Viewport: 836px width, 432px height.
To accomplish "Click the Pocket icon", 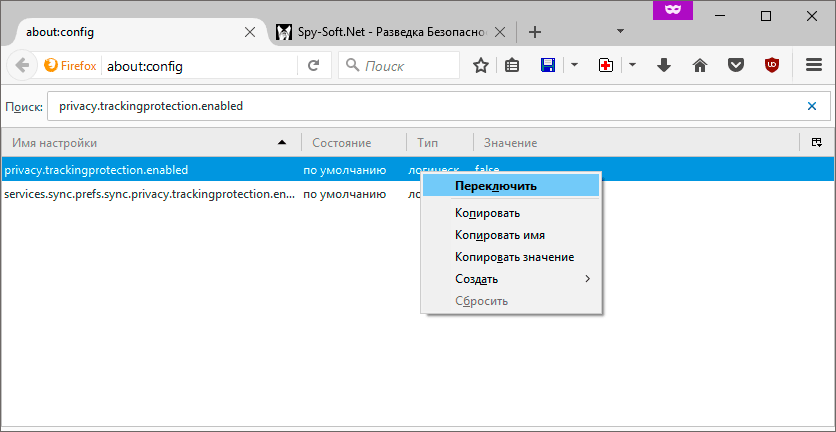I will (x=736, y=66).
